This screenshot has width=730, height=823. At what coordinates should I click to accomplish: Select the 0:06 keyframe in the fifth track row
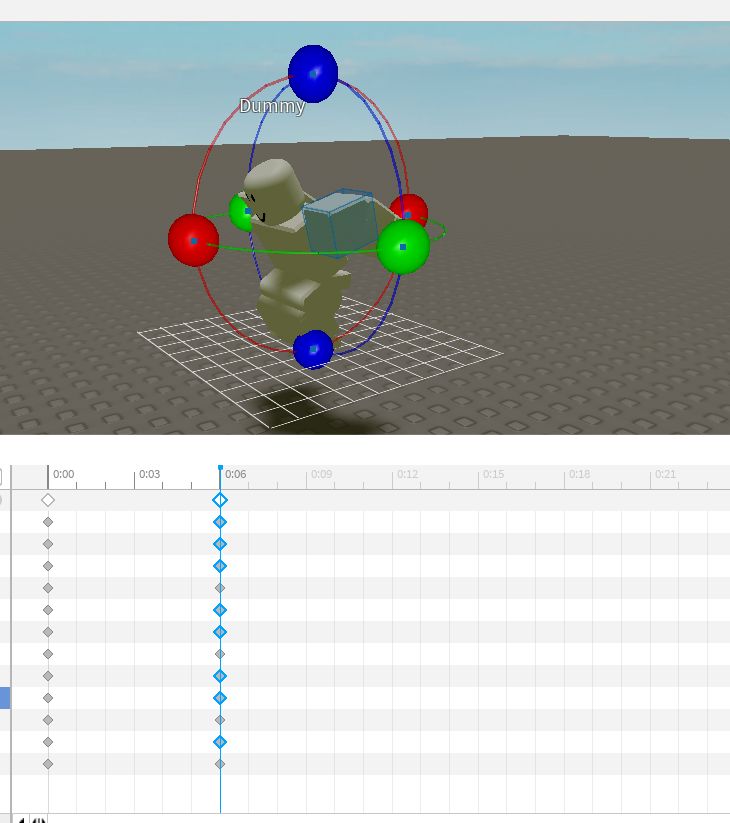pyautogui.click(x=220, y=610)
